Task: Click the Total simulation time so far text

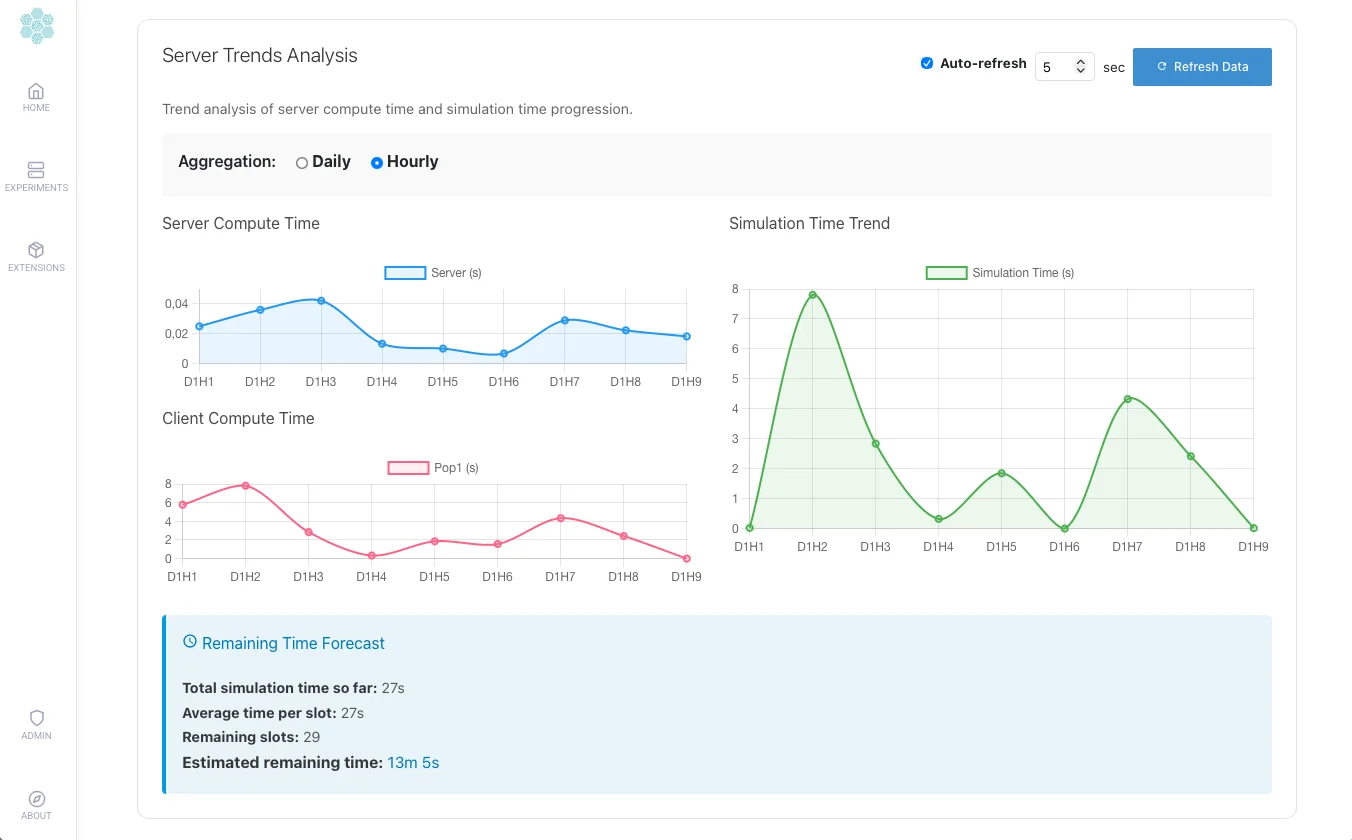Action: coord(293,688)
